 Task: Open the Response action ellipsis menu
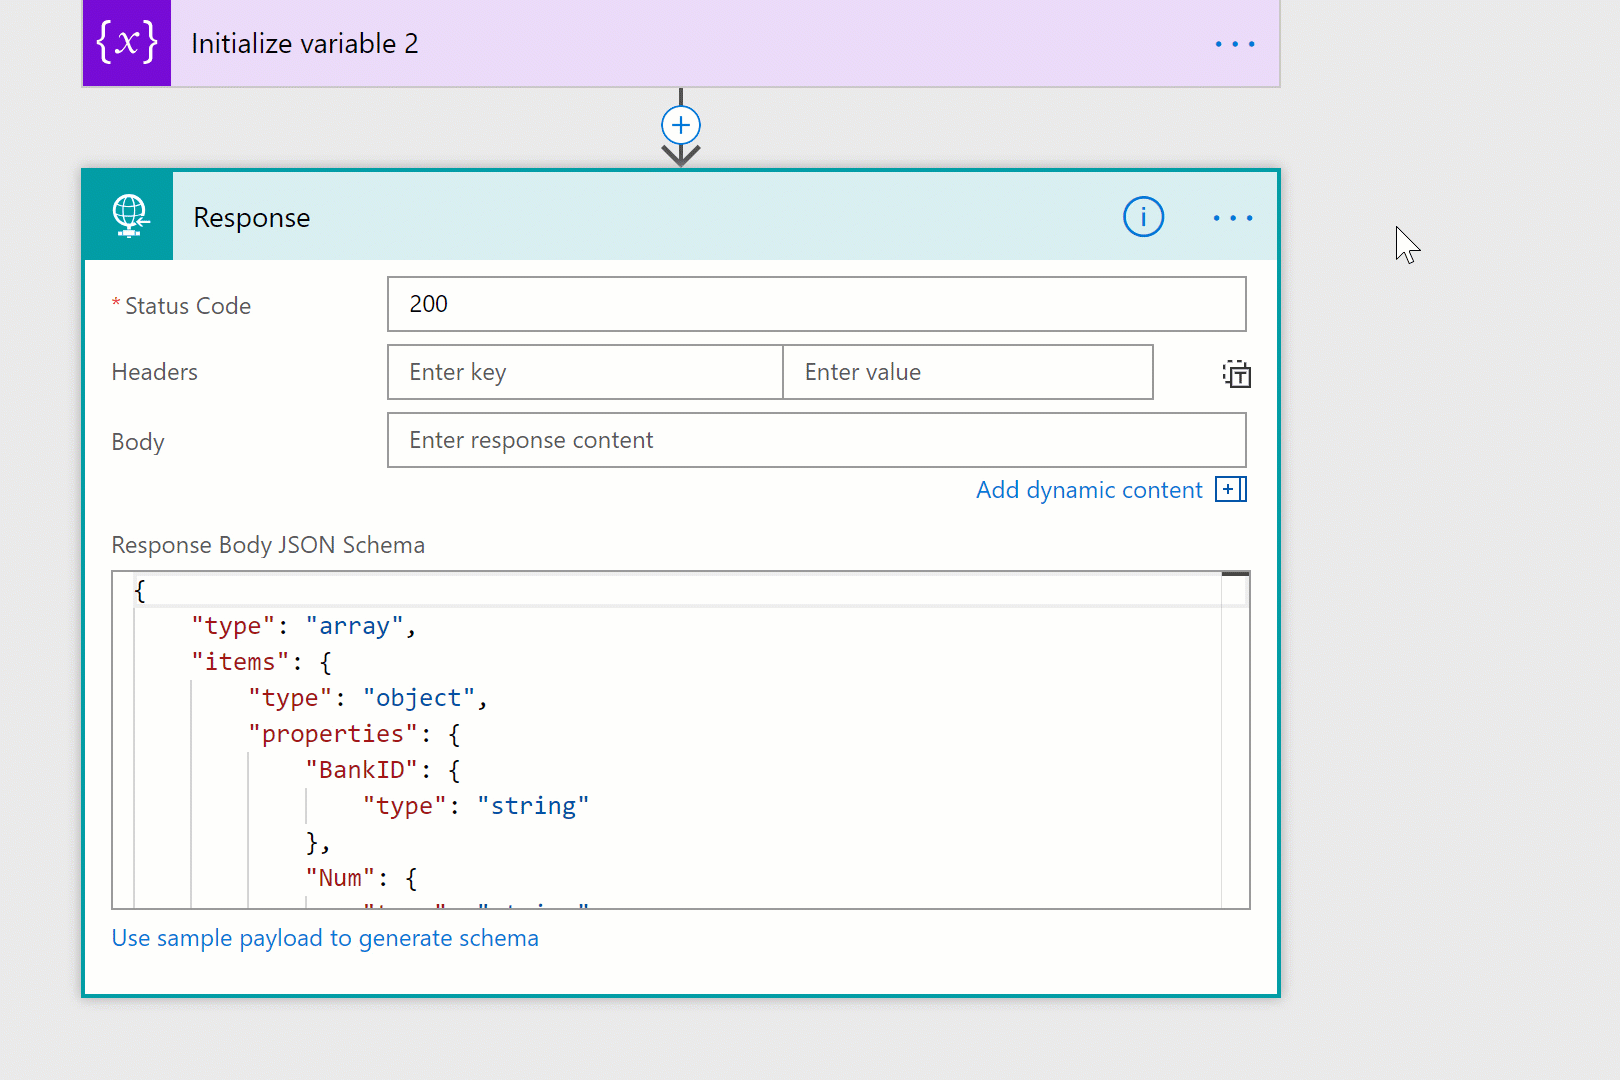point(1232,218)
